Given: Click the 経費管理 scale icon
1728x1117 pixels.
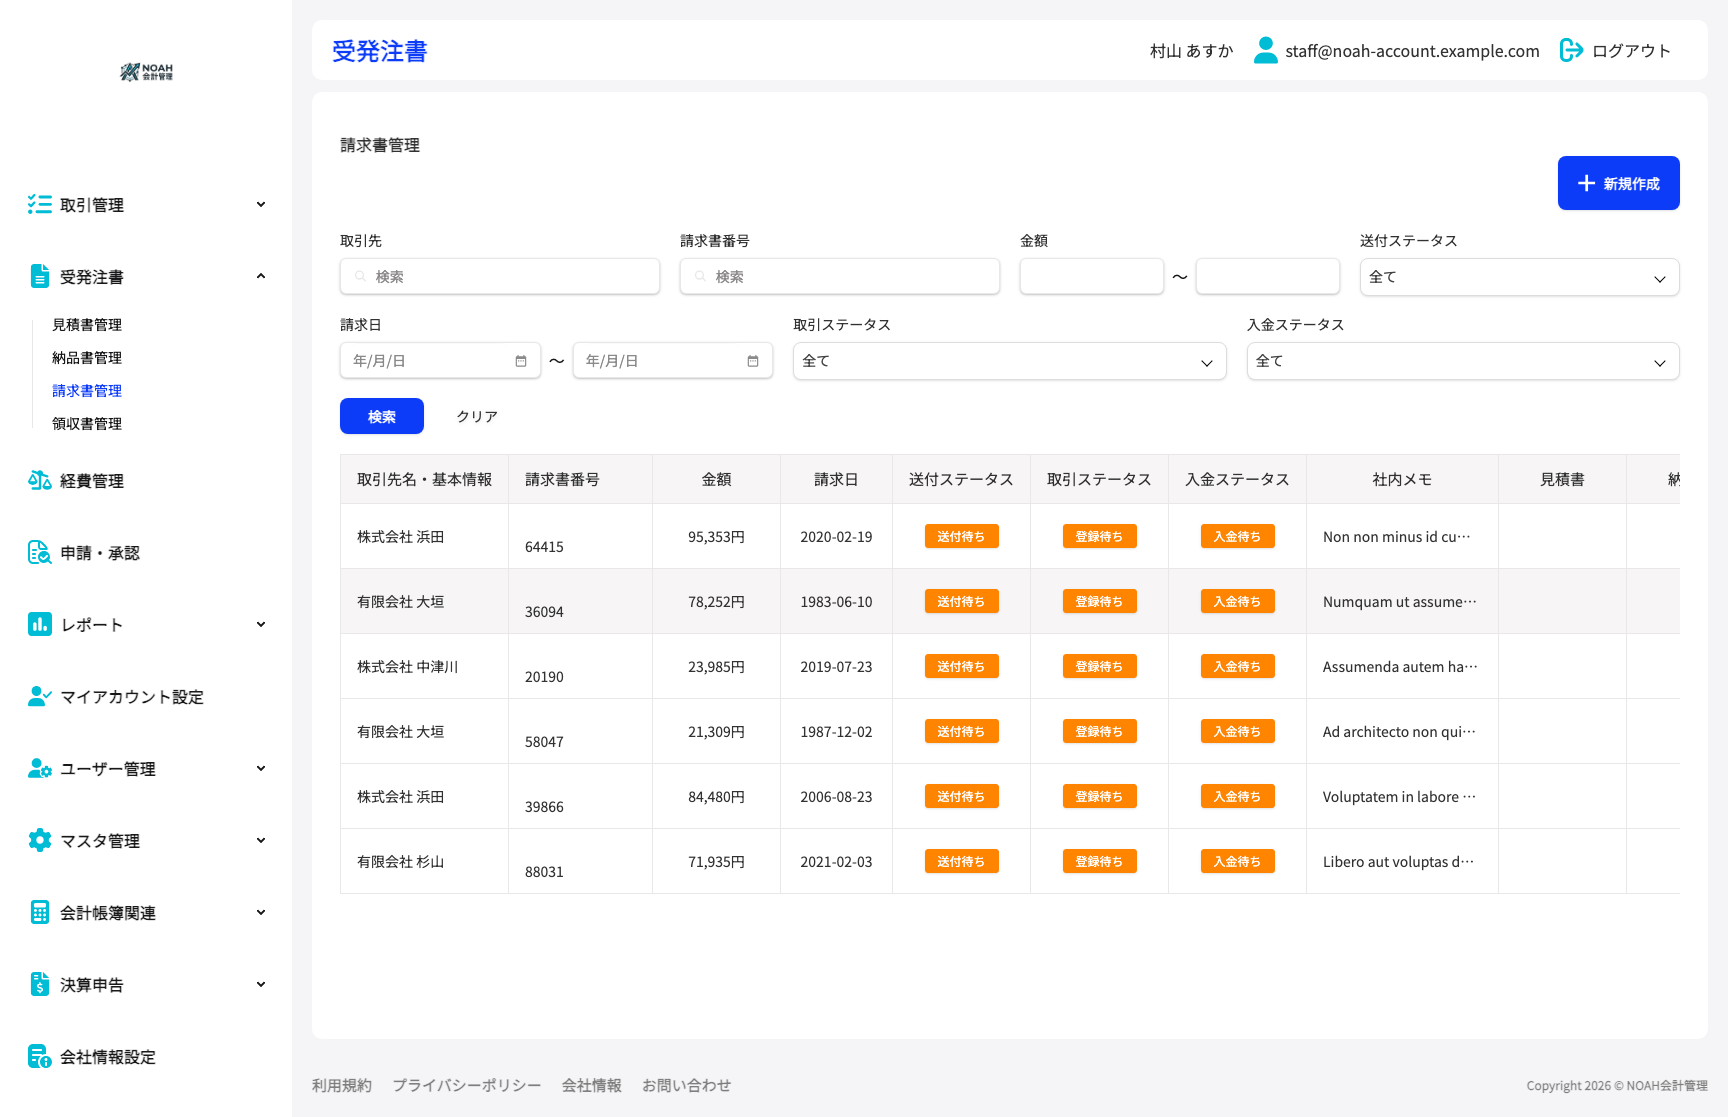Looking at the screenshot, I should click(40, 480).
